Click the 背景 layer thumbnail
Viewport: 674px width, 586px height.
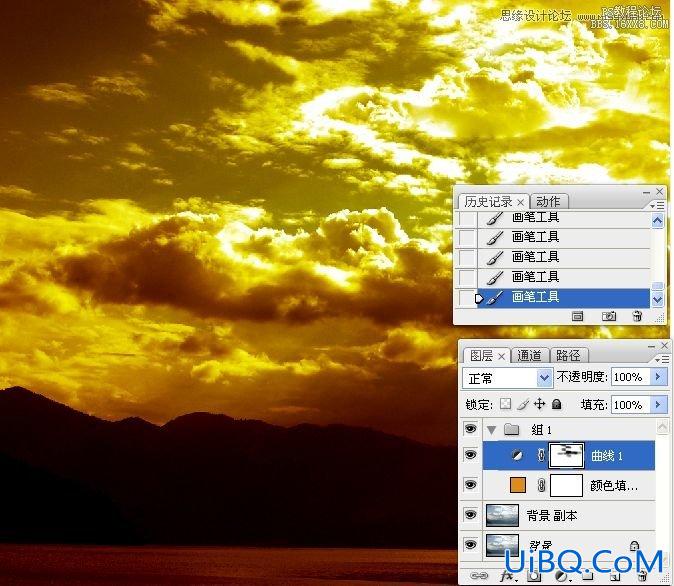[x=502, y=544]
